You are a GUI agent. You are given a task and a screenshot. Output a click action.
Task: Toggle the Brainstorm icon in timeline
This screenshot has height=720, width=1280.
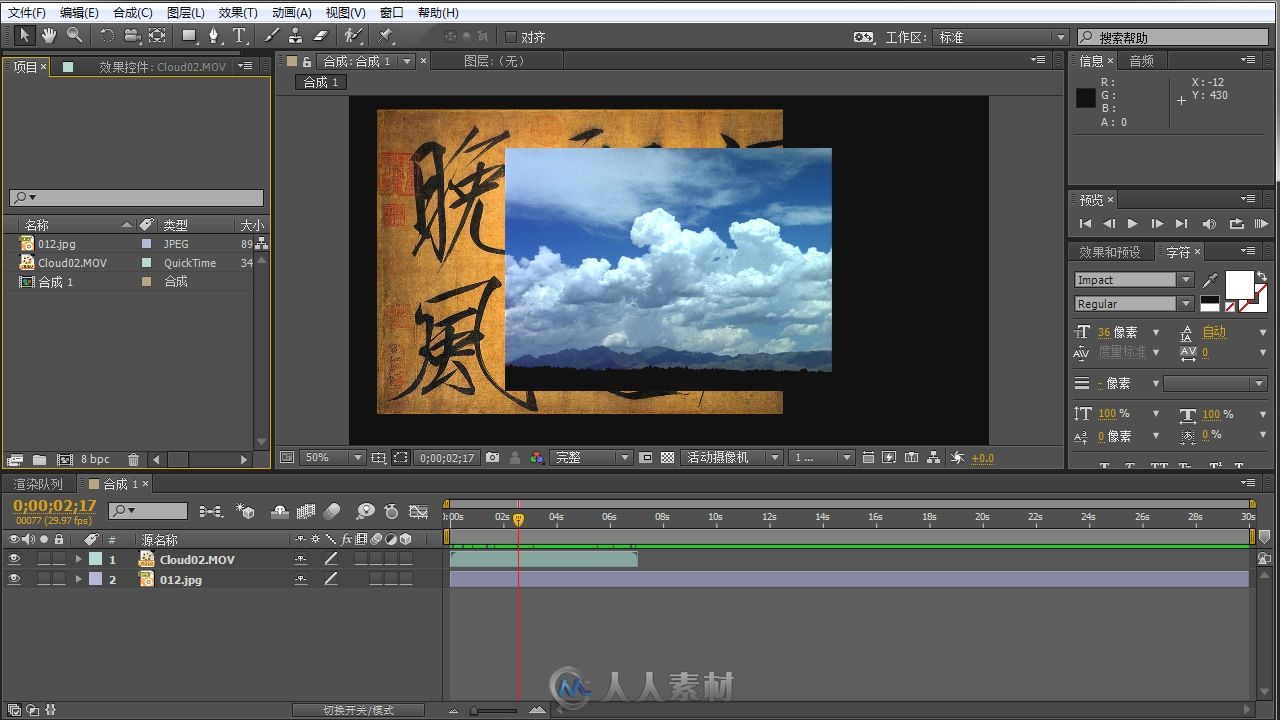pyautogui.click(x=366, y=511)
